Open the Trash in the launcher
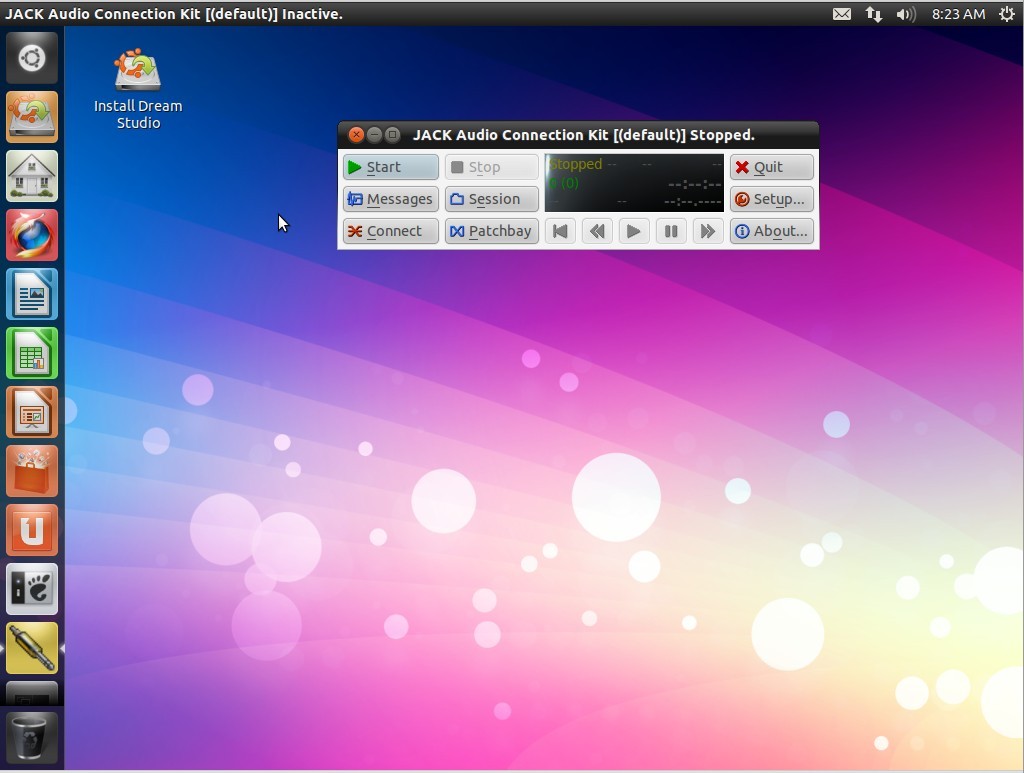Screen dimensions: 1024x773 click(32, 736)
